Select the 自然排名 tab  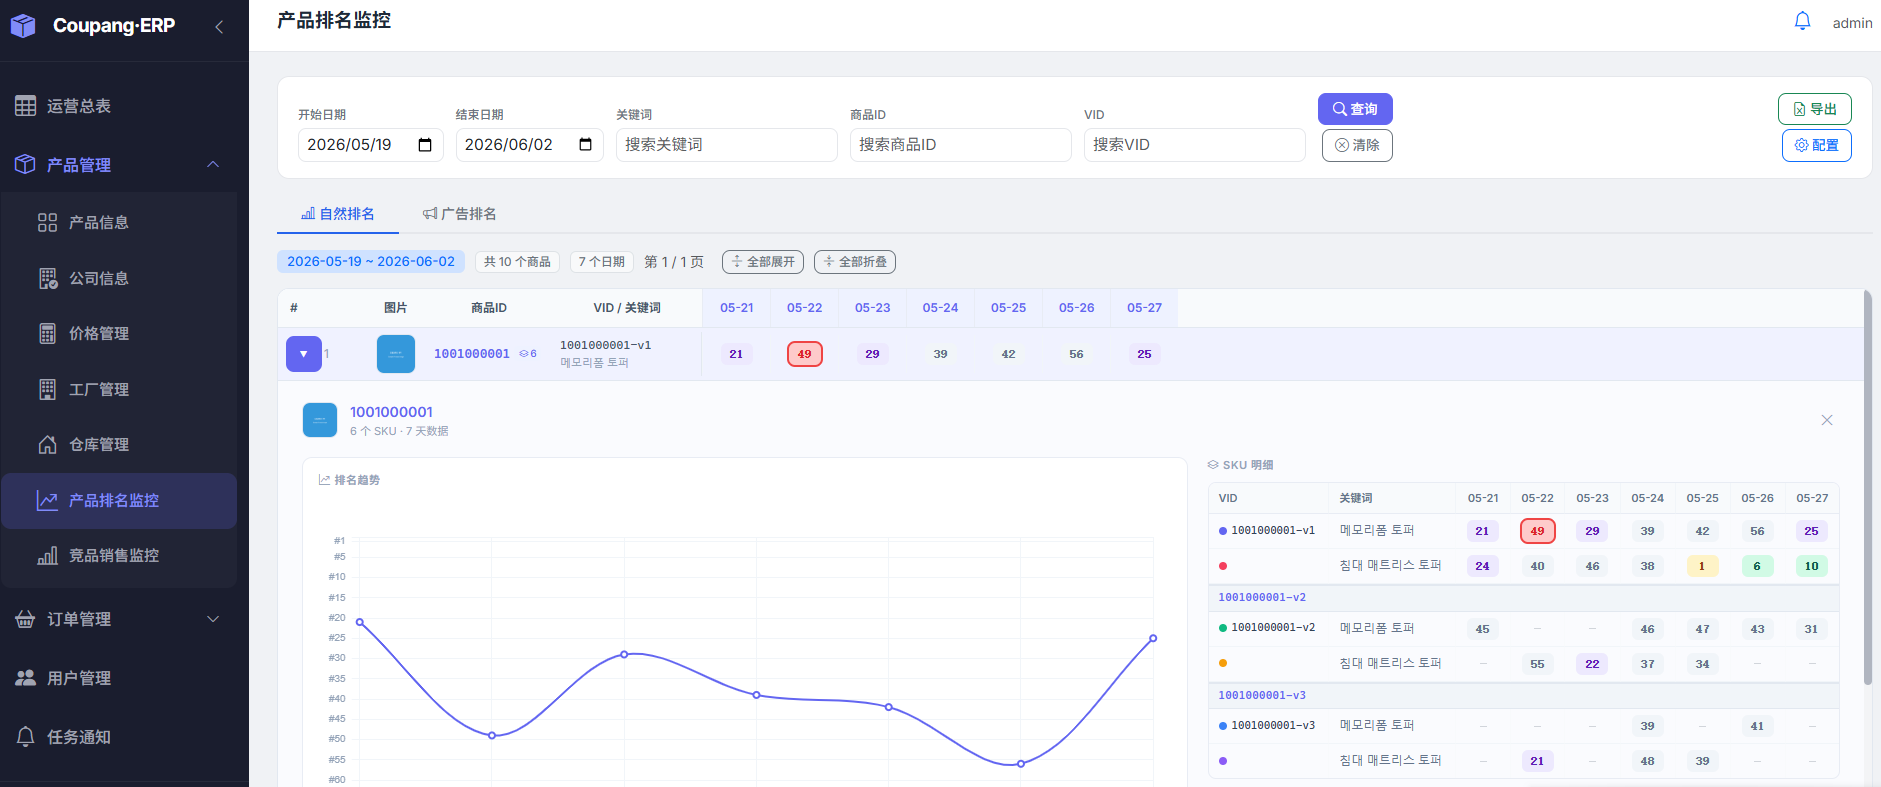pyautogui.click(x=338, y=214)
